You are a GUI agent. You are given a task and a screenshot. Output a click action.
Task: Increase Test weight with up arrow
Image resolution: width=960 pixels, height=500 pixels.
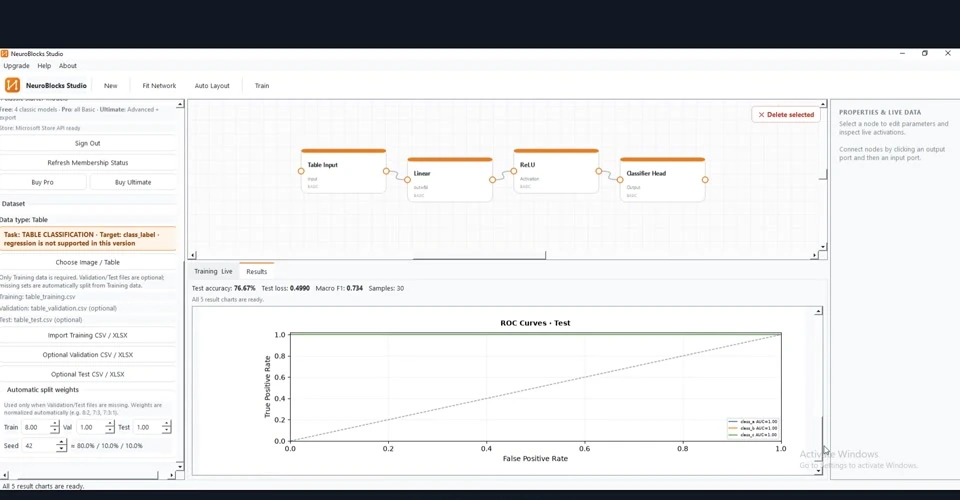tap(167, 424)
